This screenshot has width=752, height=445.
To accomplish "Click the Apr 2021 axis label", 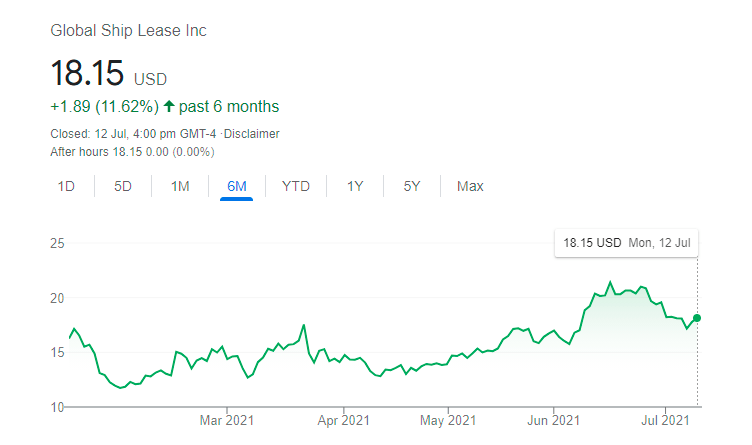I will pyautogui.click(x=343, y=423).
